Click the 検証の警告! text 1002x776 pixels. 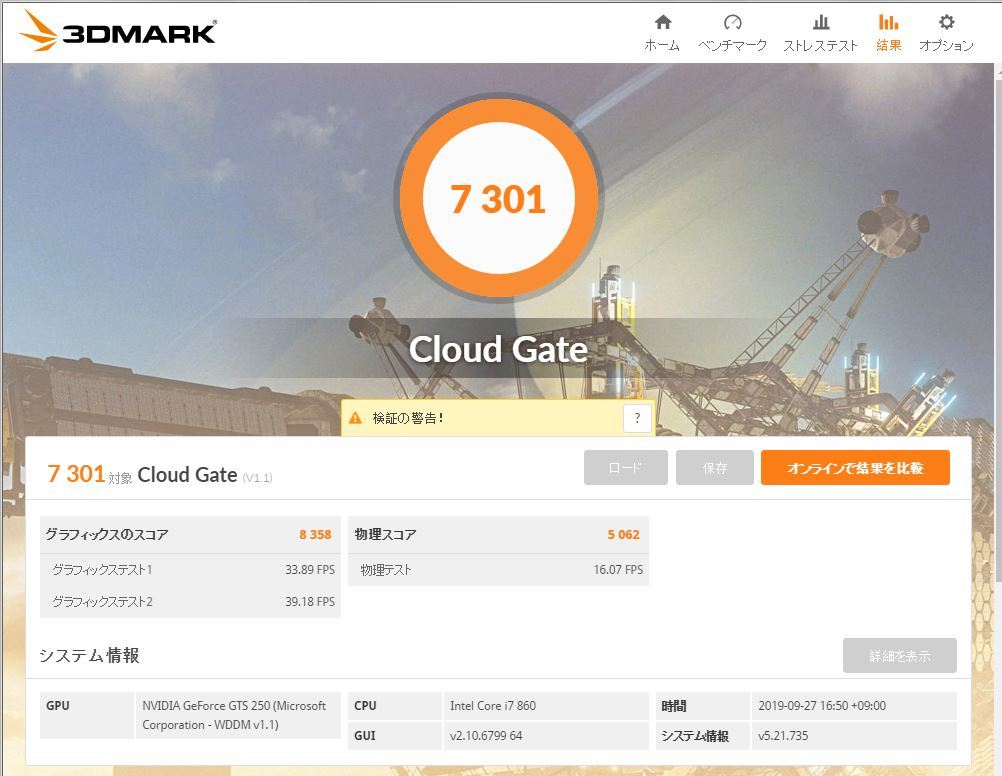pos(408,418)
